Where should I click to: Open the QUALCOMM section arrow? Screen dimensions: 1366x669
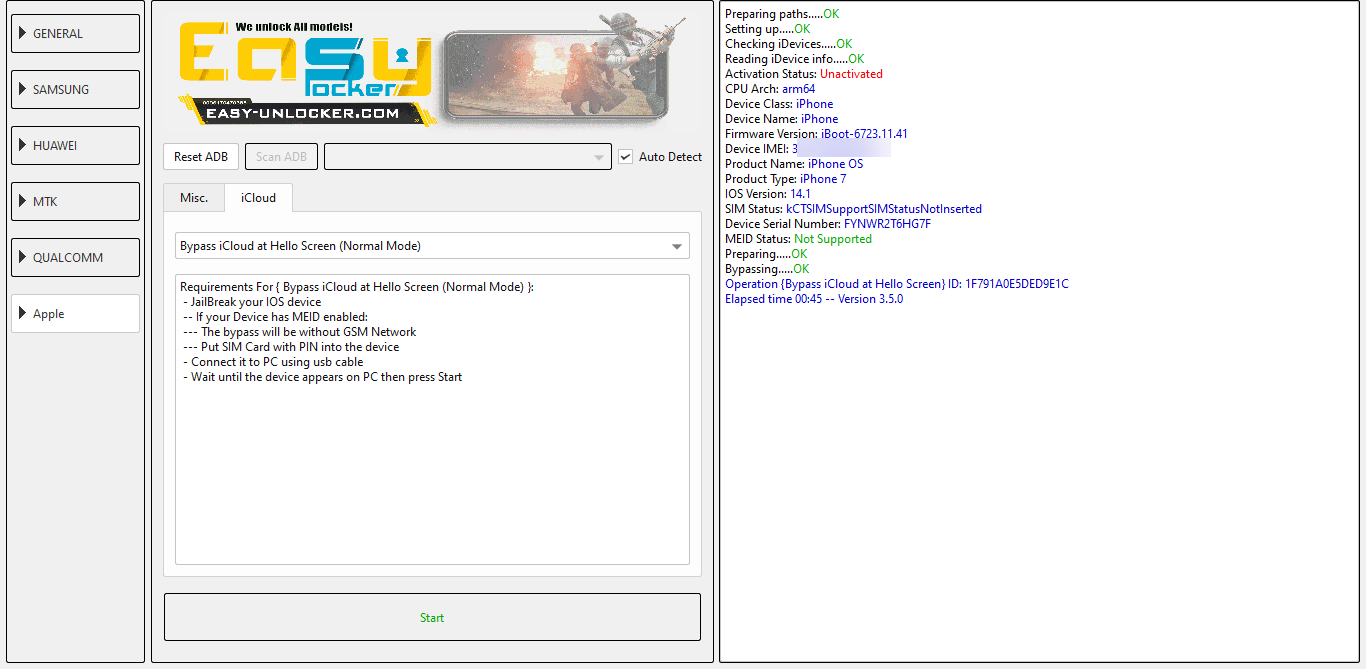click(22, 257)
